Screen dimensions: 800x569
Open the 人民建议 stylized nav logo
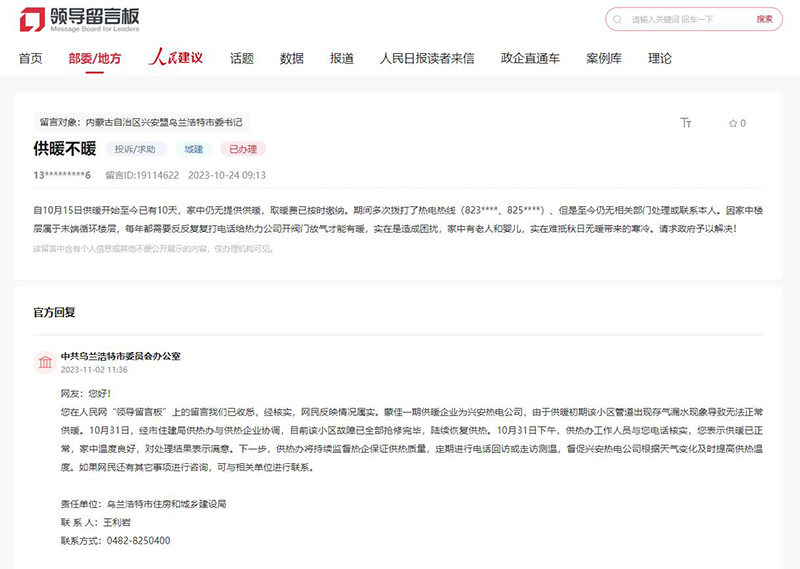click(175, 58)
